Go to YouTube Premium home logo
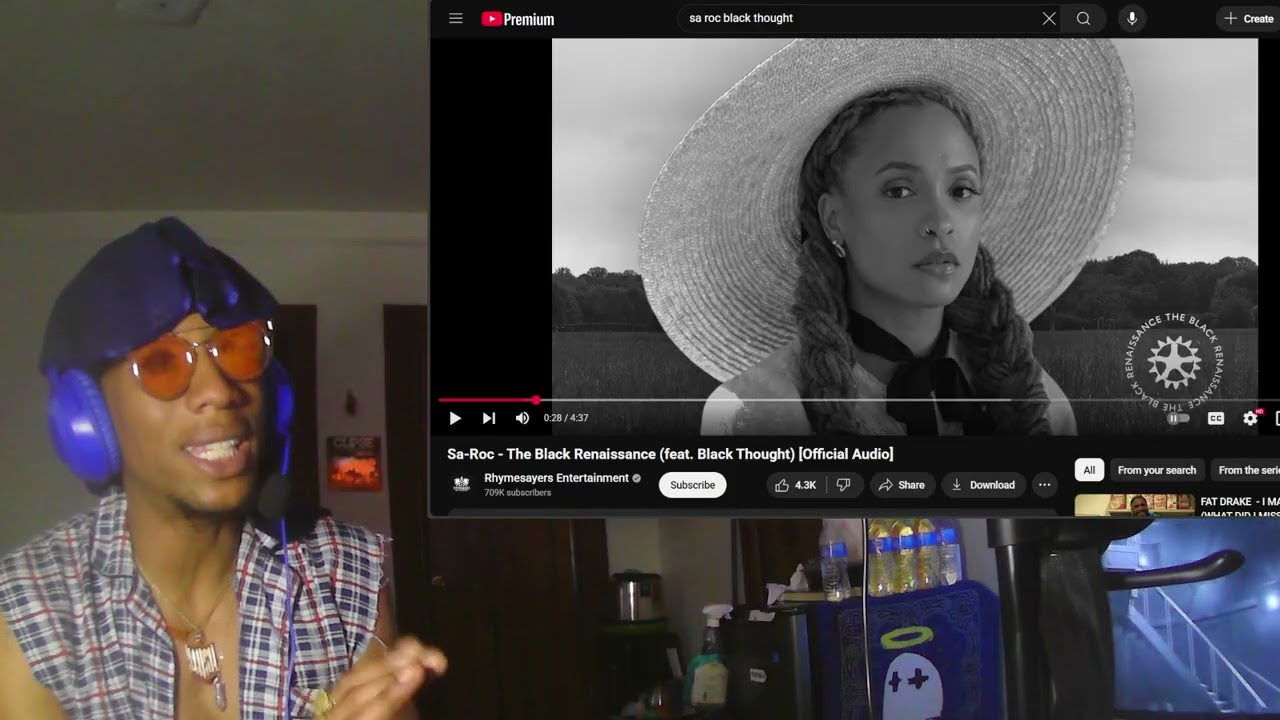The height and width of the screenshot is (720, 1280). tap(517, 19)
